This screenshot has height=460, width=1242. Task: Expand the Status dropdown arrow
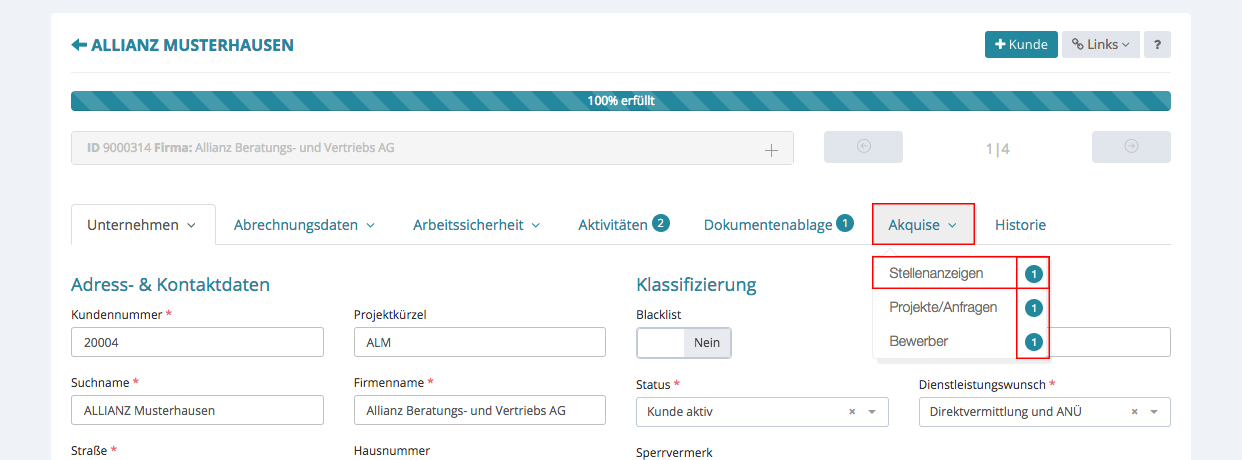click(872, 412)
